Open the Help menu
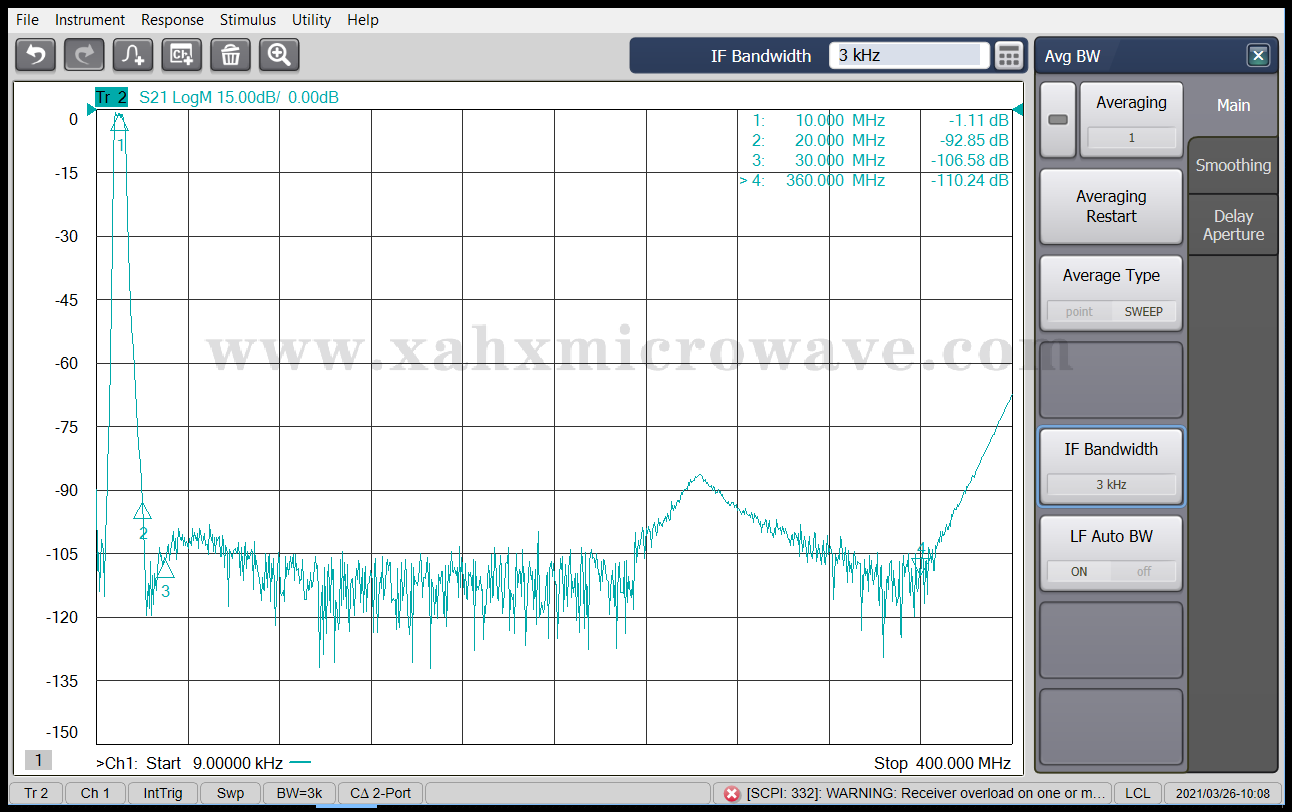Image resolution: width=1292 pixels, height=812 pixels. point(363,20)
